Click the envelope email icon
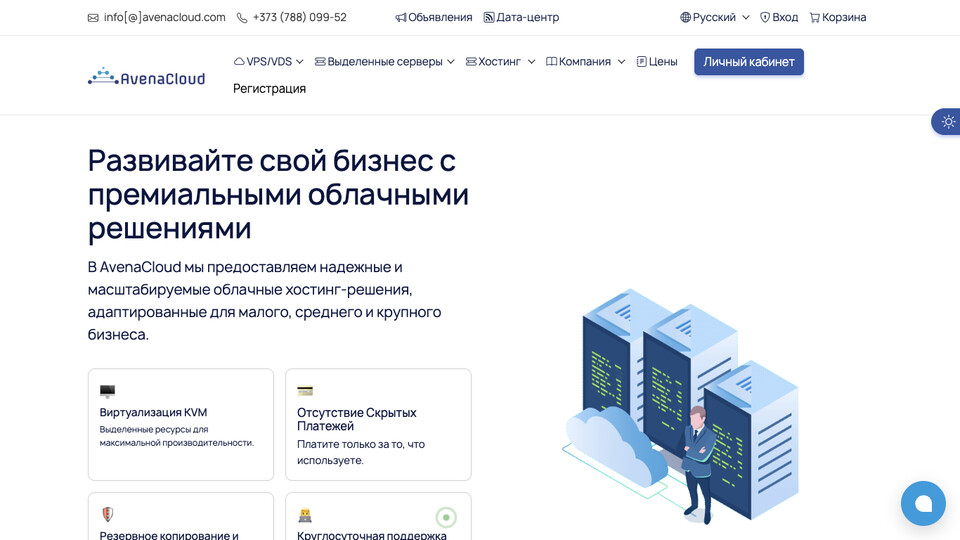The height and width of the screenshot is (540, 960). coord(93,18)
